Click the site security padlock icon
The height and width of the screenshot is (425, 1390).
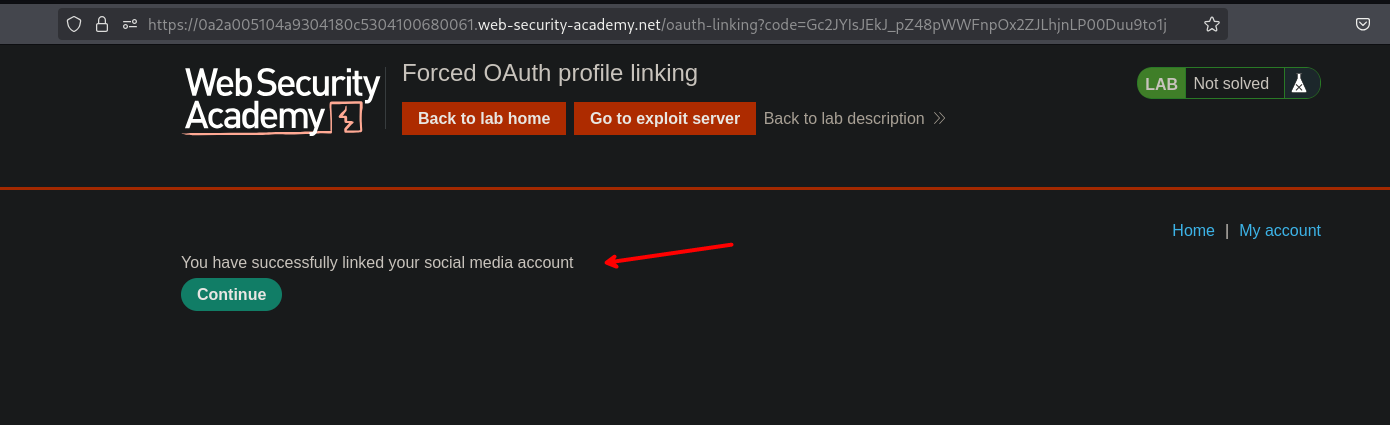click(x=102, y=24)
